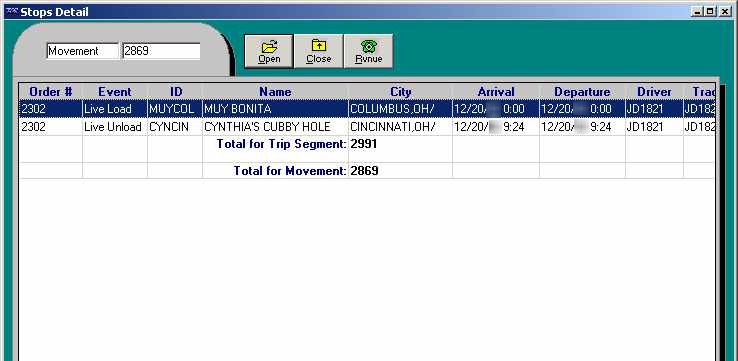Maximize the Stops Detail window
This screenshot has height=361, width=738.
(711, 12)
